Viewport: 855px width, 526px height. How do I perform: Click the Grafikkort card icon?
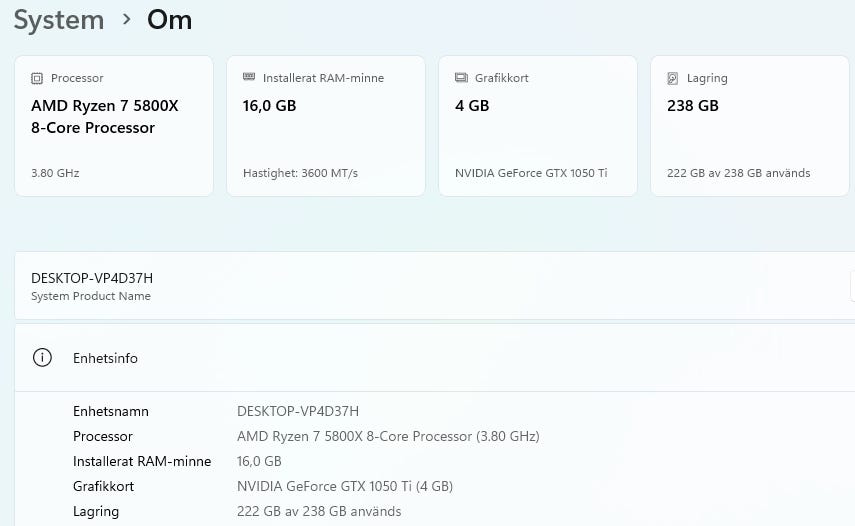(x=461, y=78)
